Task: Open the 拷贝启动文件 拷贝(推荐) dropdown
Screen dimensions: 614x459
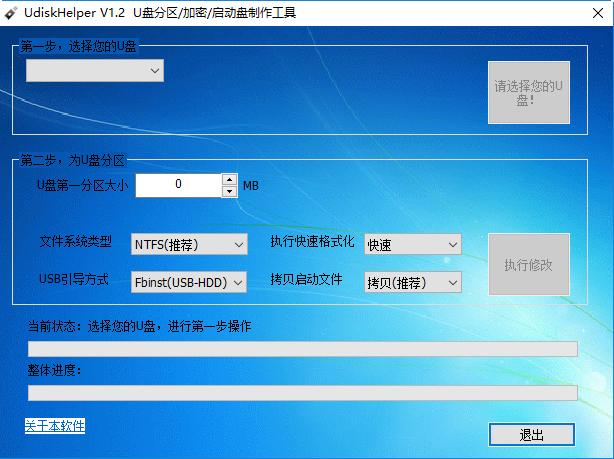Action: 412,282
